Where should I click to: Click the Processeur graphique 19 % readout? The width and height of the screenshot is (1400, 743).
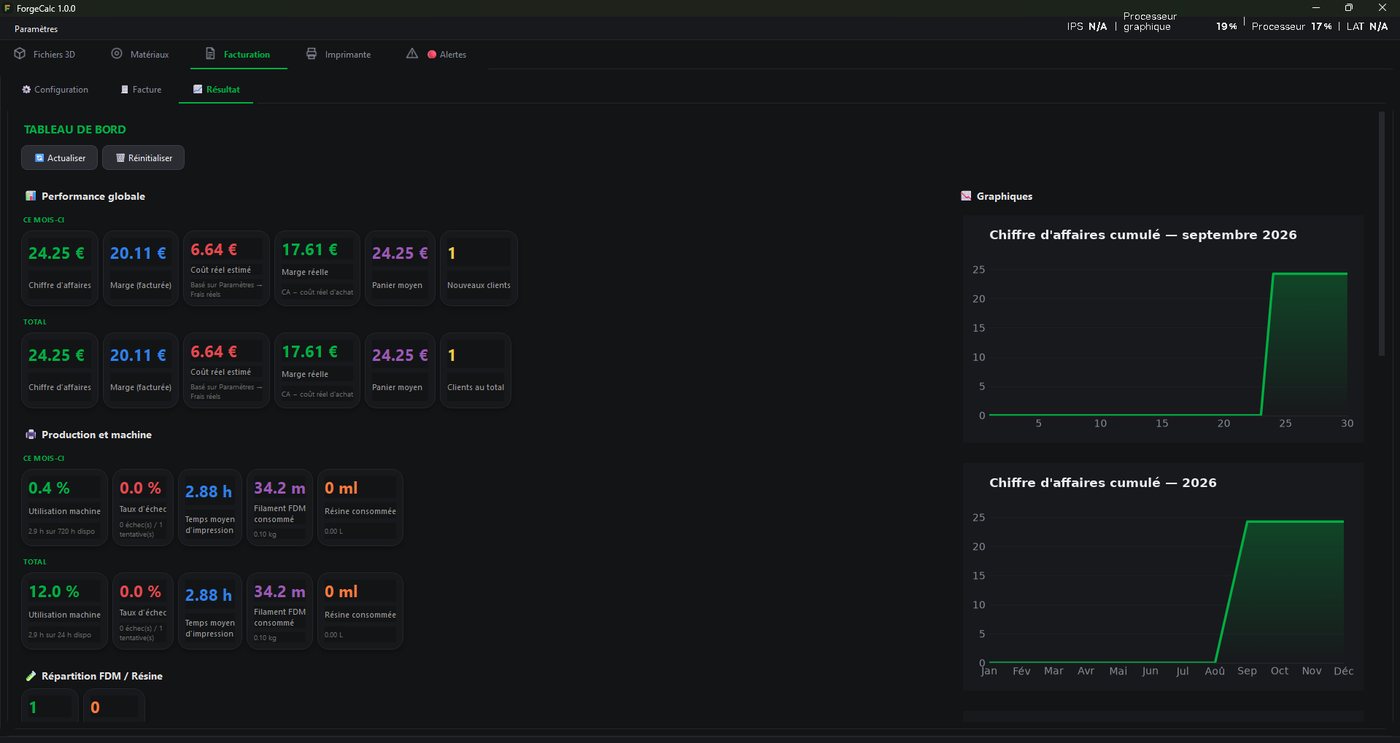point(1180,22)
